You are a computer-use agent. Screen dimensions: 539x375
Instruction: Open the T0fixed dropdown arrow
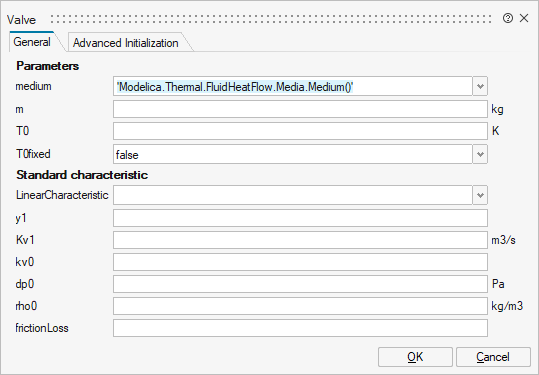pyautogui.click(x=480, y=154)
